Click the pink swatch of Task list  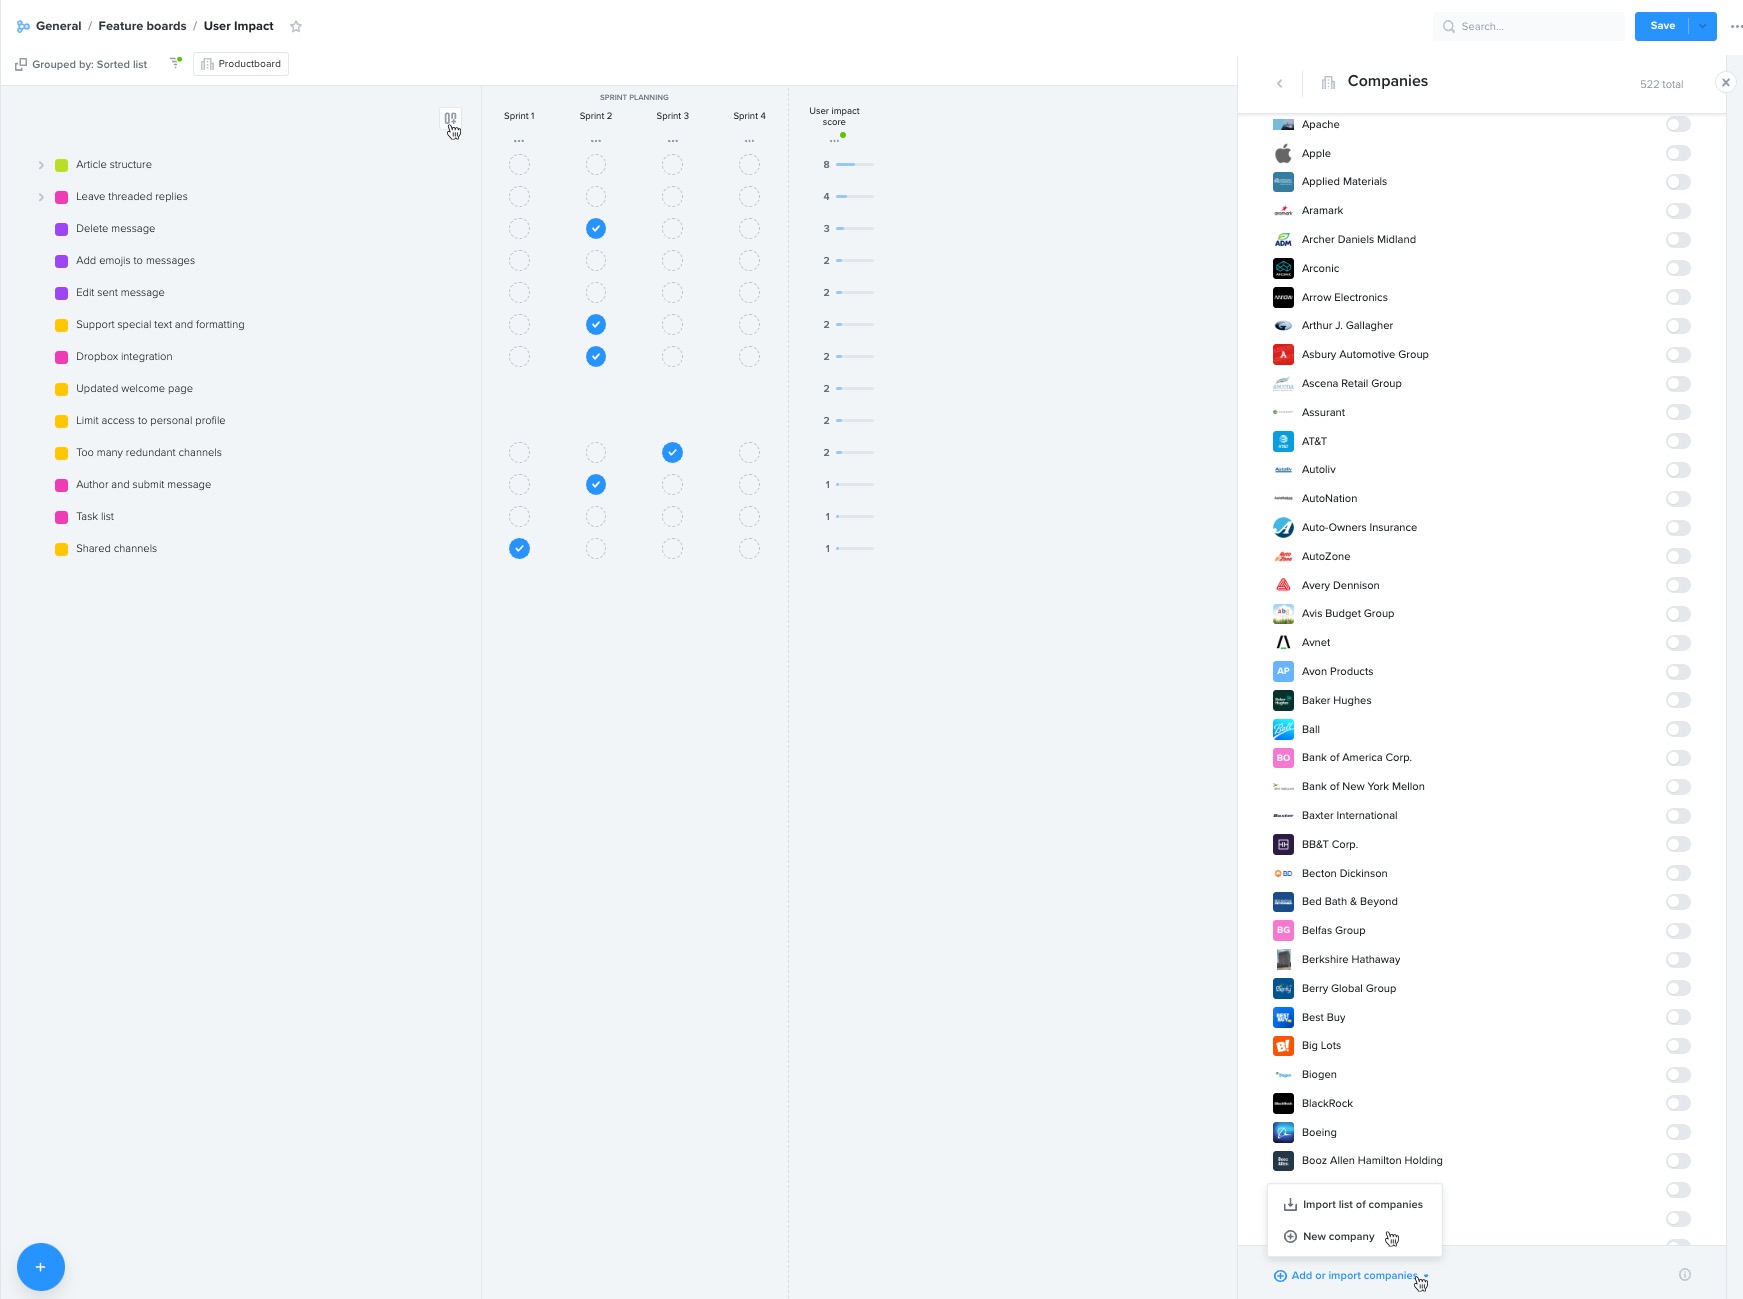pyautogui.click(x=61, y=517)
